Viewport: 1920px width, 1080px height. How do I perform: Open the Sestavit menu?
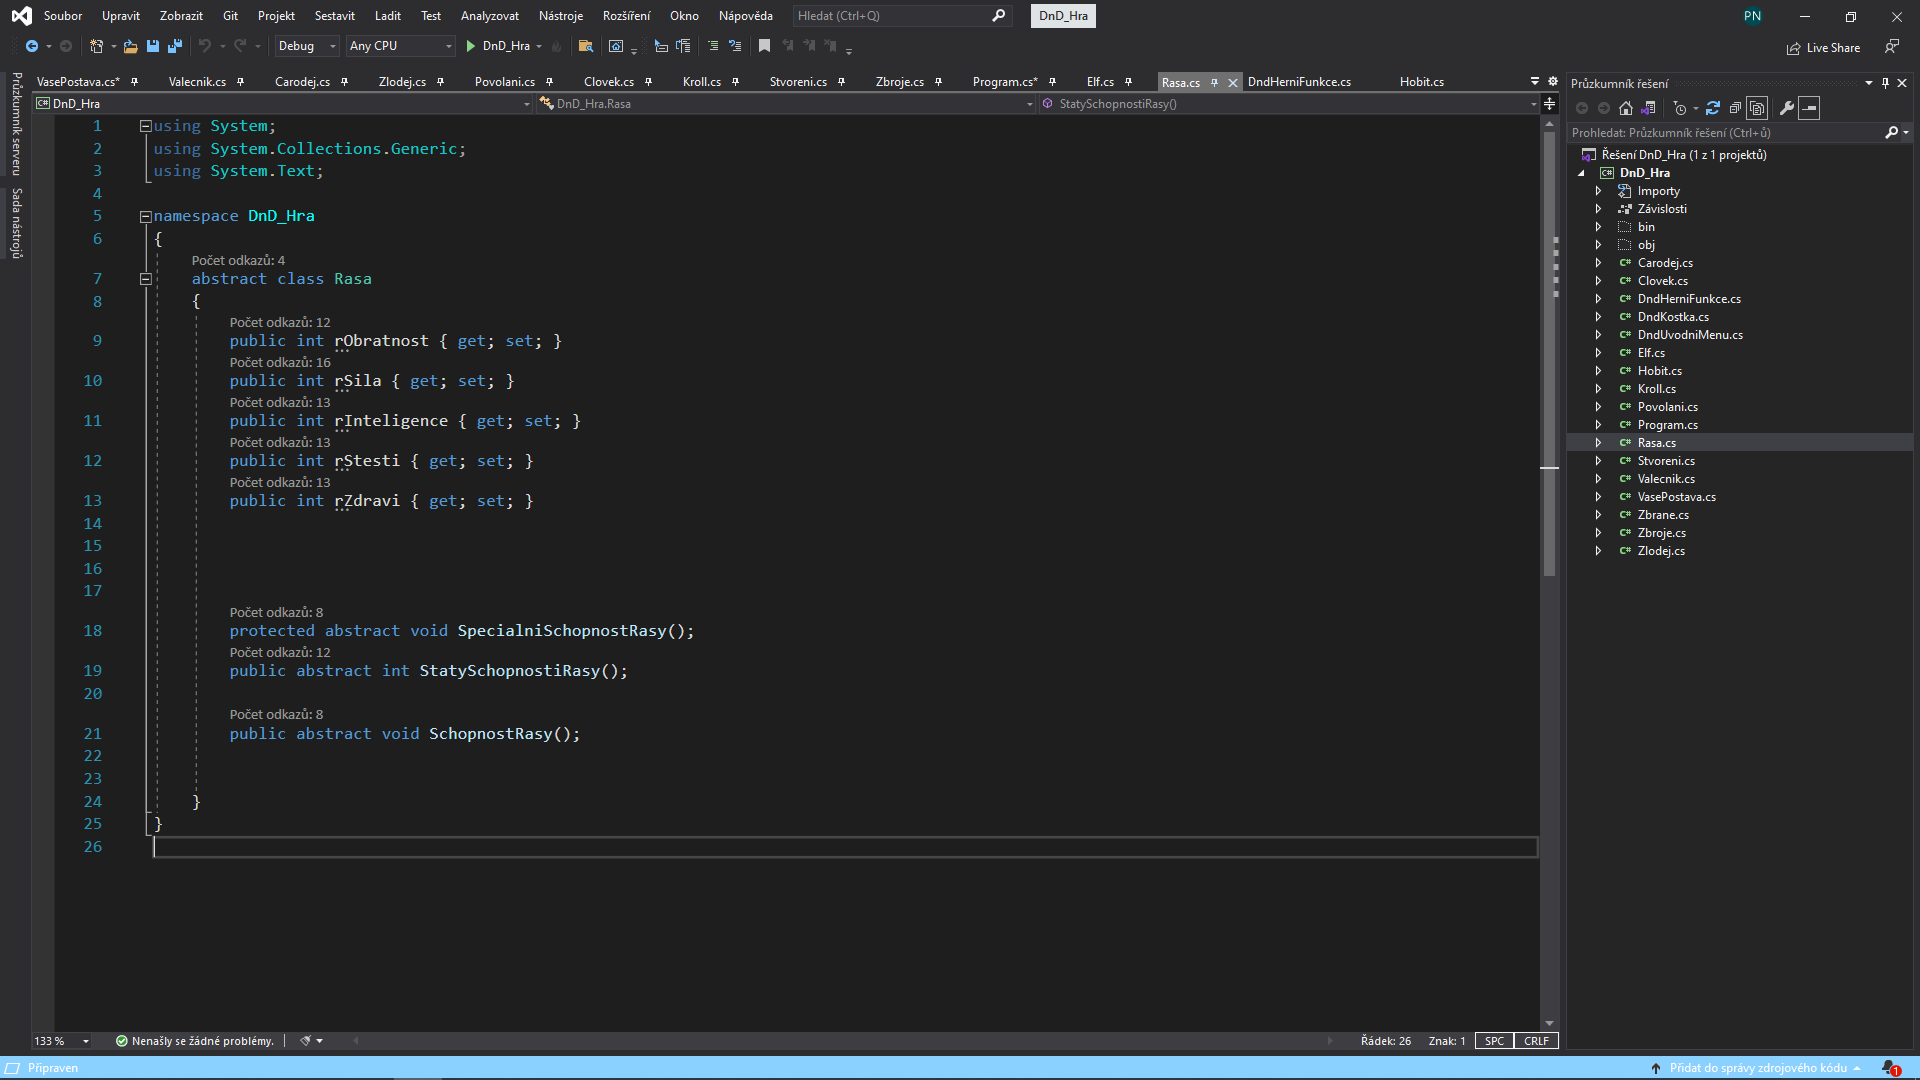click(x=334, y=16)
